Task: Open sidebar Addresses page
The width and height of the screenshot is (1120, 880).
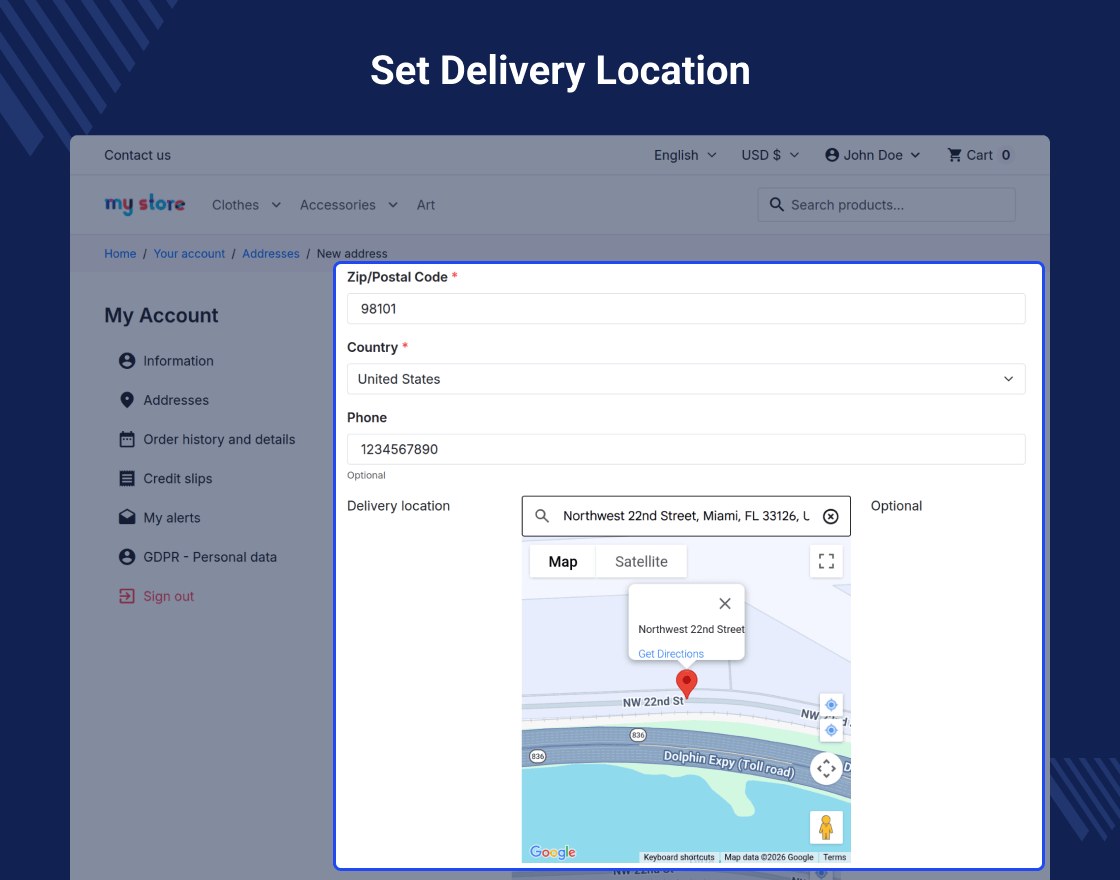Action: point(176,400)
